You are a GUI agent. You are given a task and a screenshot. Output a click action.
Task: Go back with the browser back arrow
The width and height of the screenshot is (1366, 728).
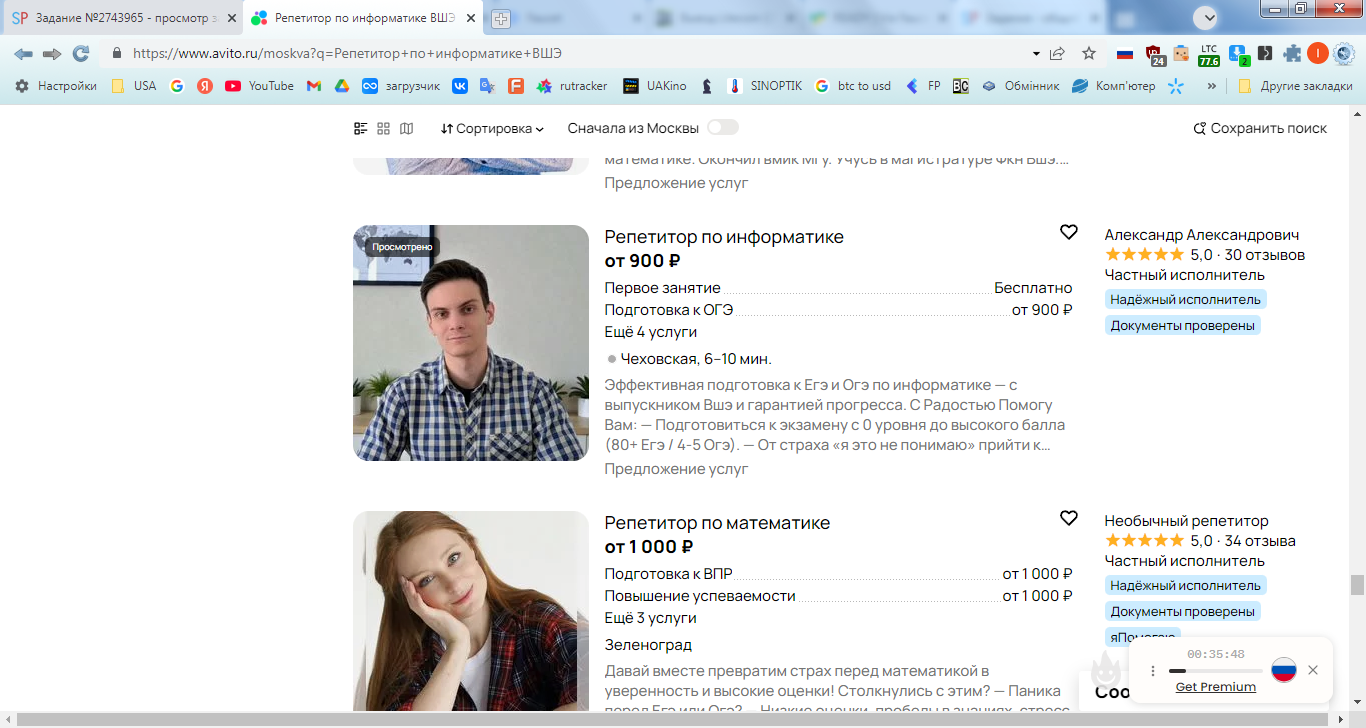coord(23,54)
